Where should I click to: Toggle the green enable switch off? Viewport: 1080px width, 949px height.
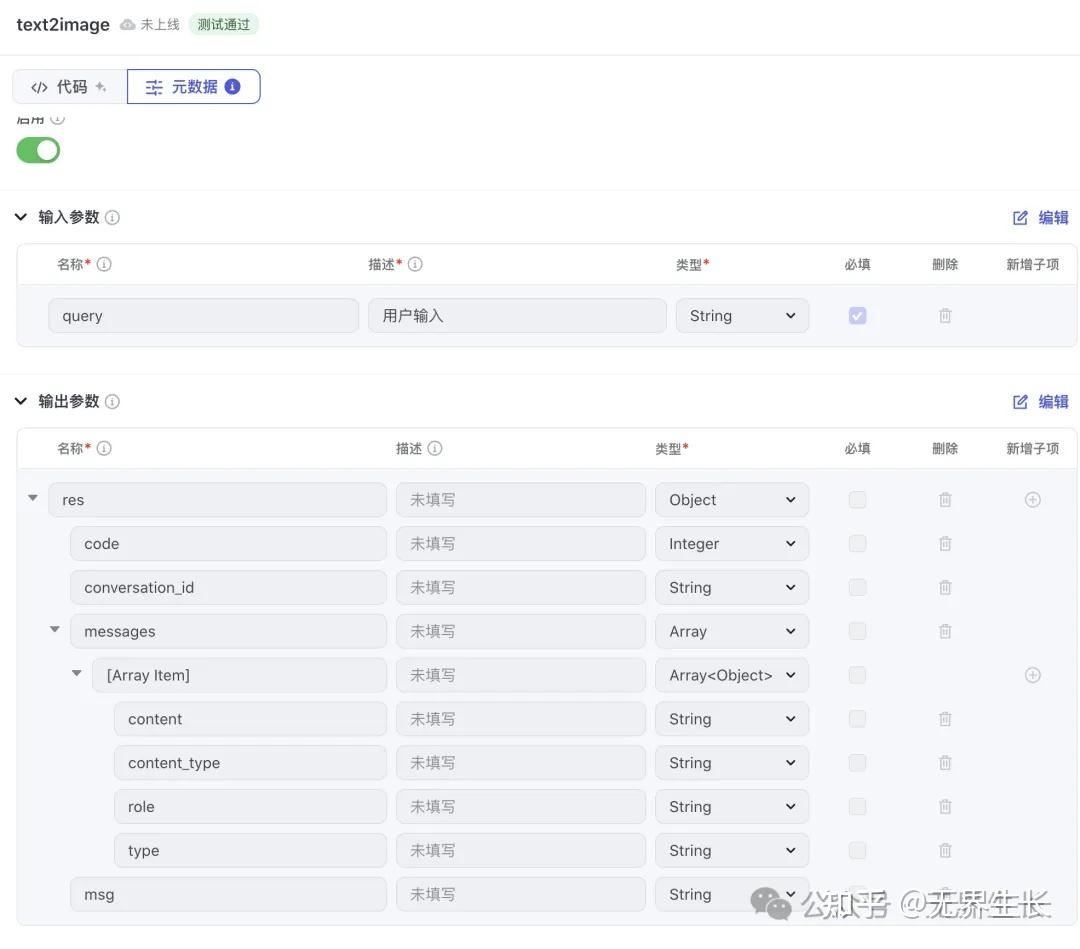point(38,150)
